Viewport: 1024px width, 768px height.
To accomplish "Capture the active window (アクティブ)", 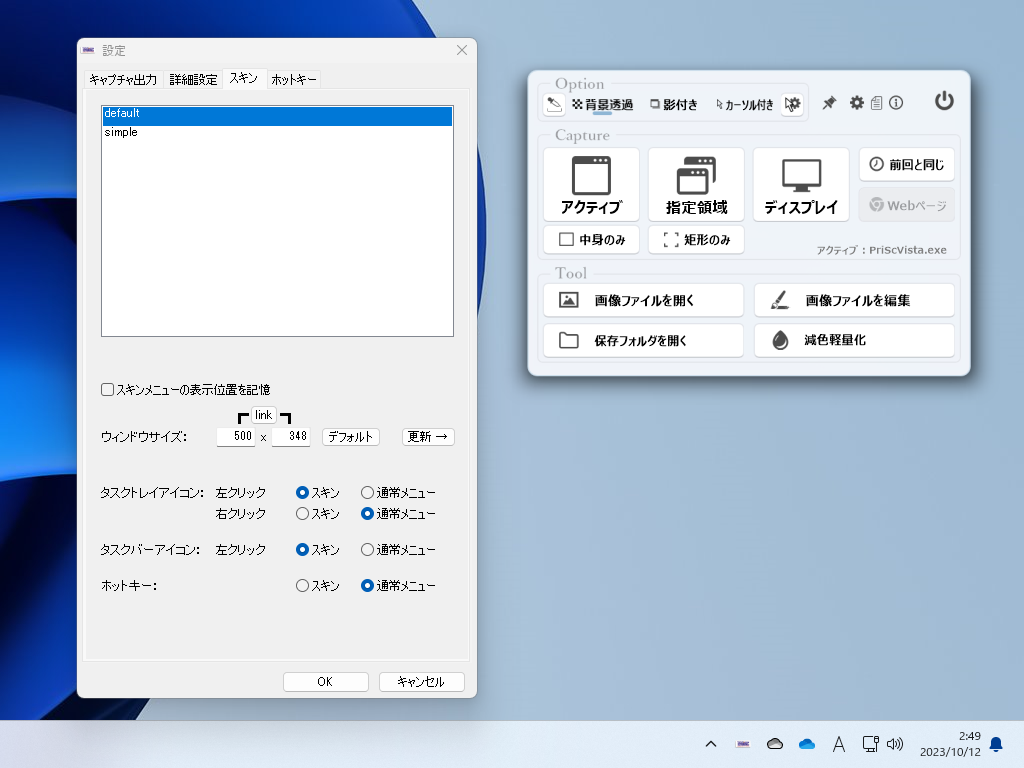I will pyautogui.click(x=590, y=184).
